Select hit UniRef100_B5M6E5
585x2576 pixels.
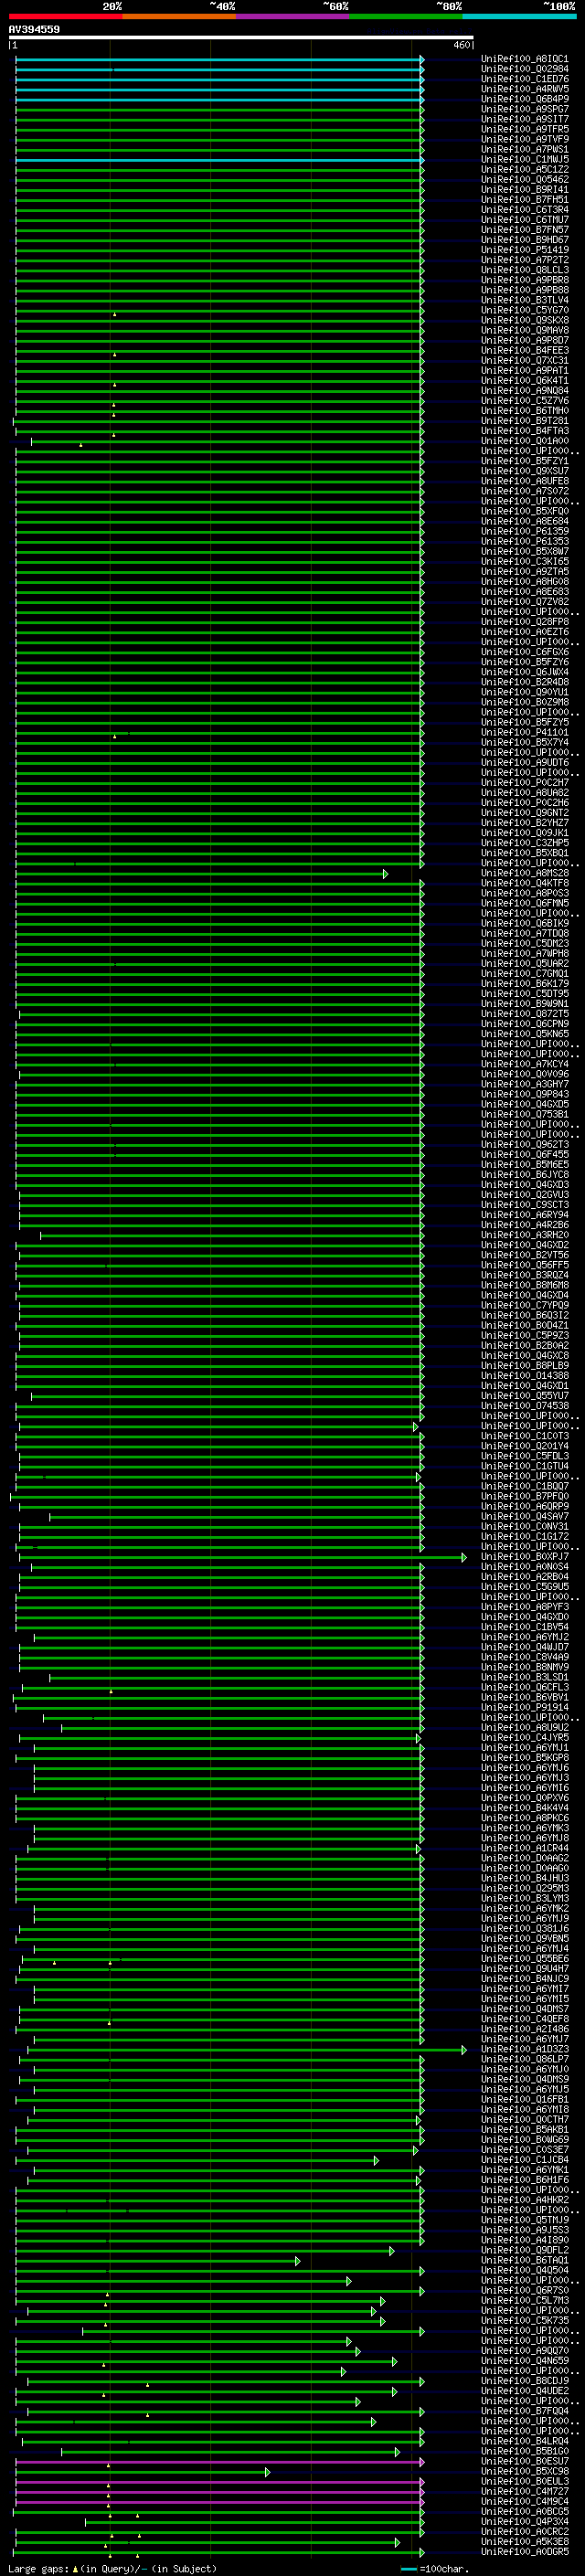click(525, 1165)
